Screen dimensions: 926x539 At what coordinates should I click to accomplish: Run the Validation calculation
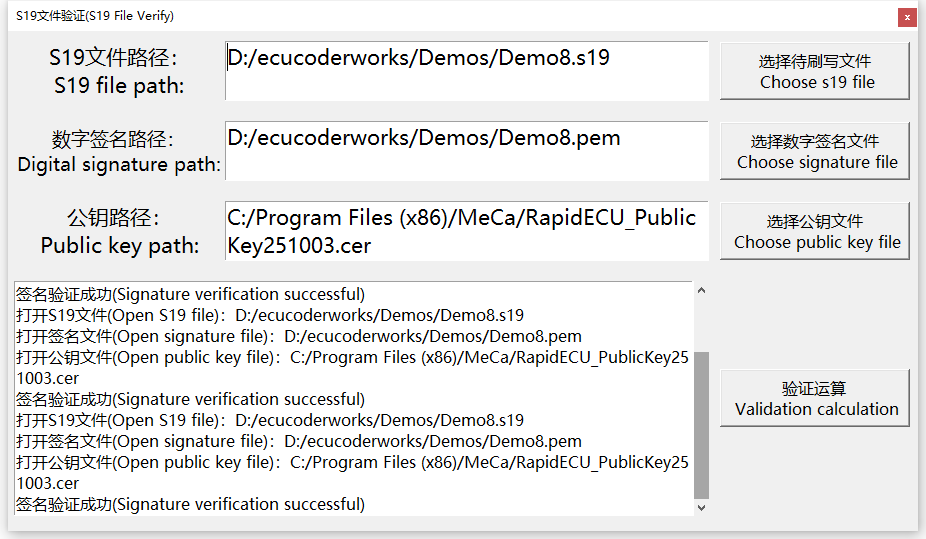[x=815, y=399]
